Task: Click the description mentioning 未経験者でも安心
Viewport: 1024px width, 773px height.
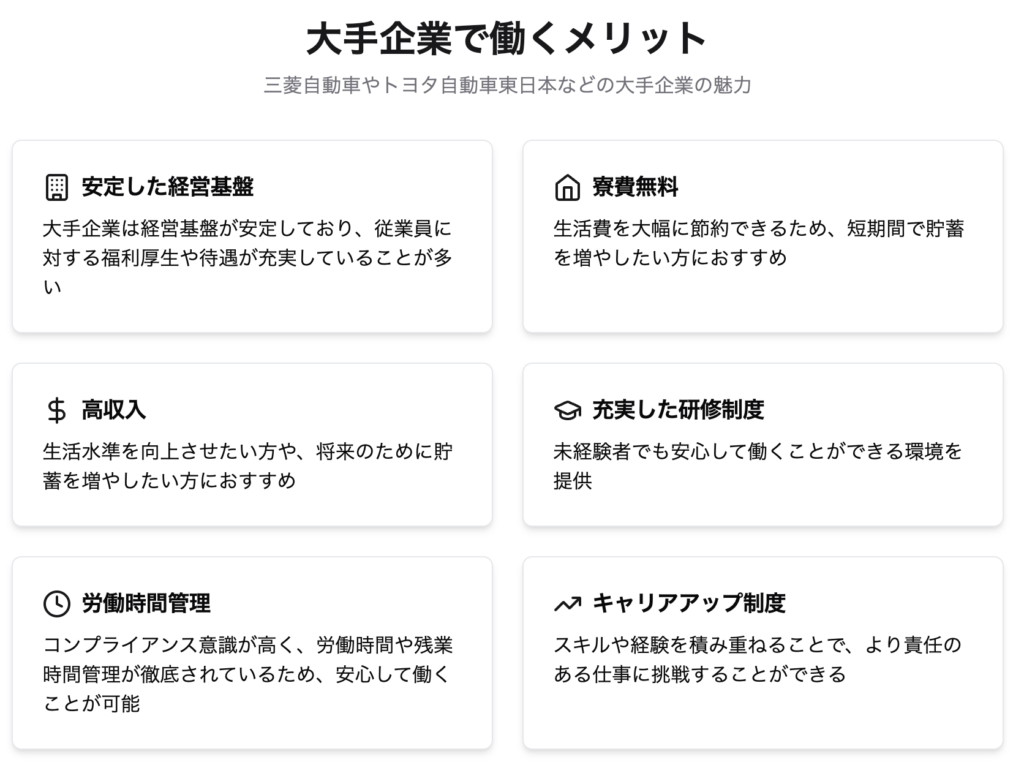Action: tap(758, 466)
